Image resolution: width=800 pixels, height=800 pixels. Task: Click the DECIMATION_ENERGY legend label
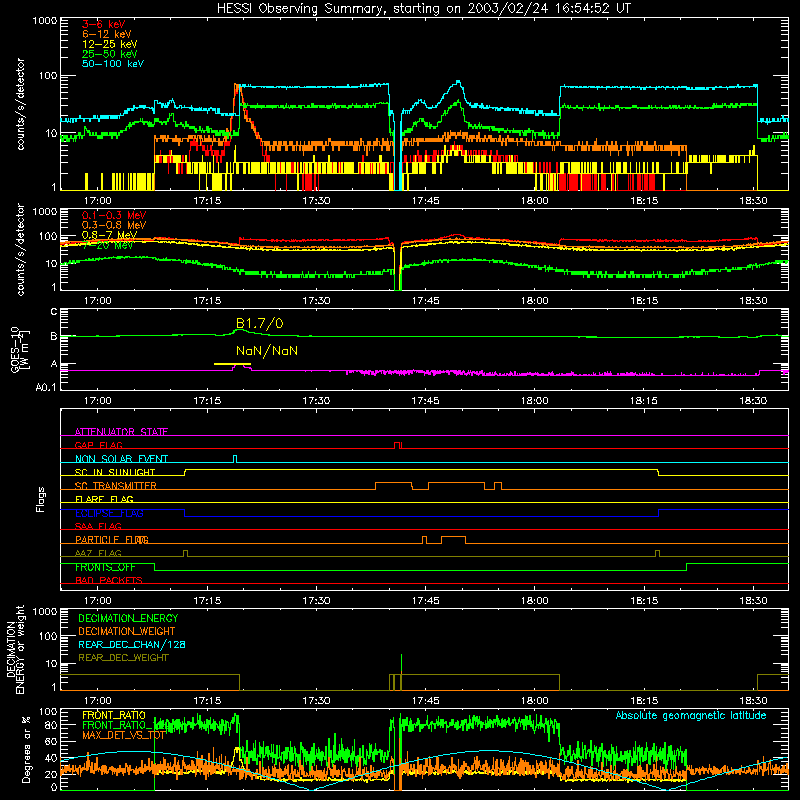[x=128, y=618]
